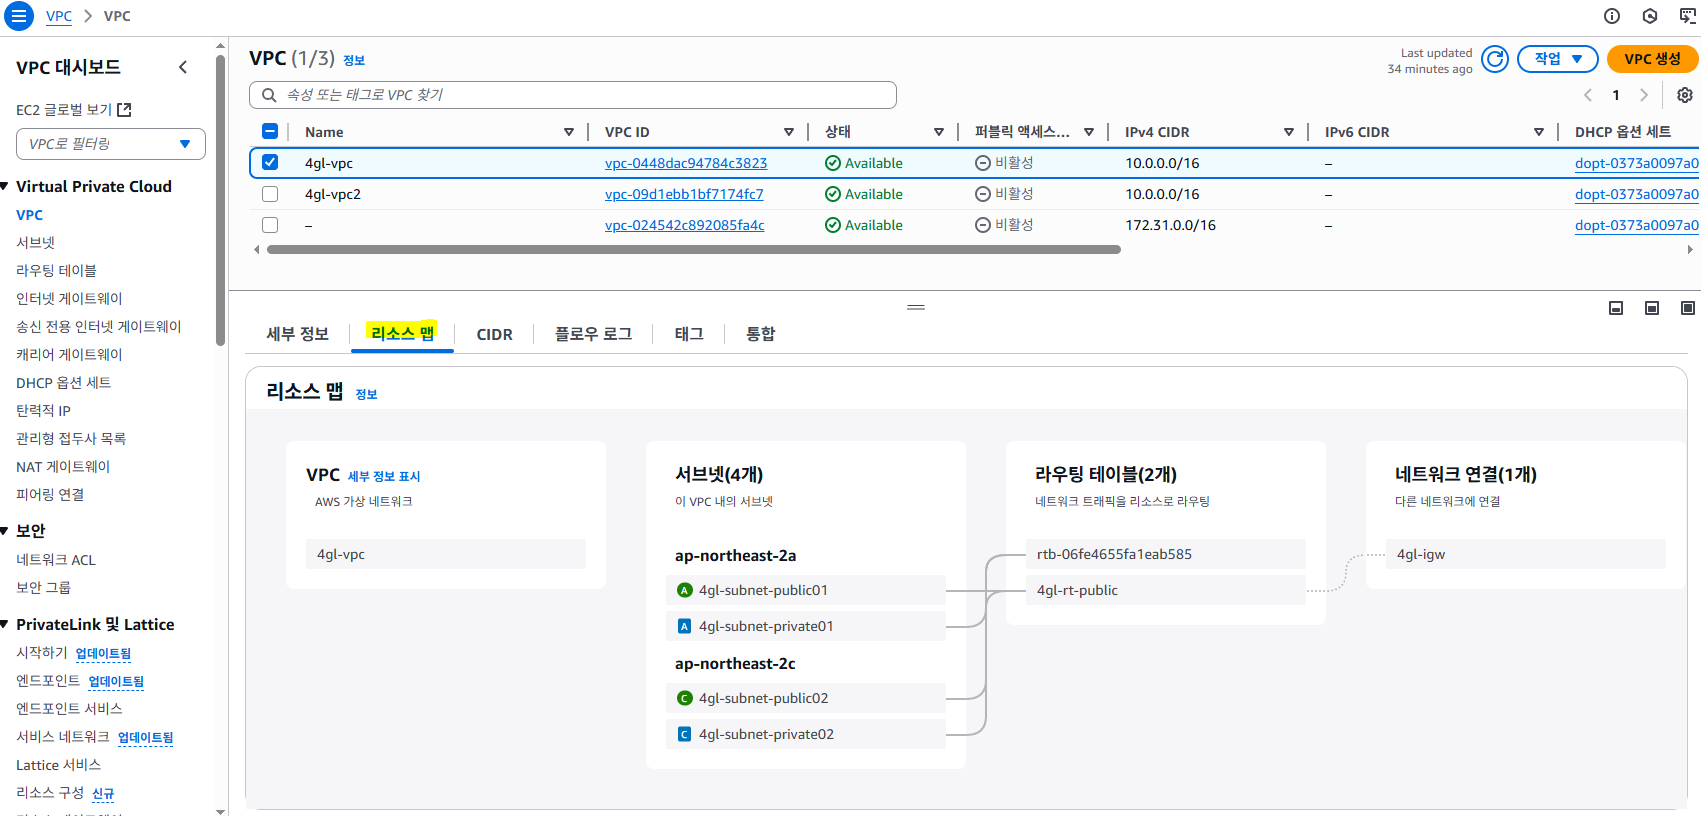Sort by Name column arrow
The width and height of the screenshot is (1701, 816).
(569, 132)
